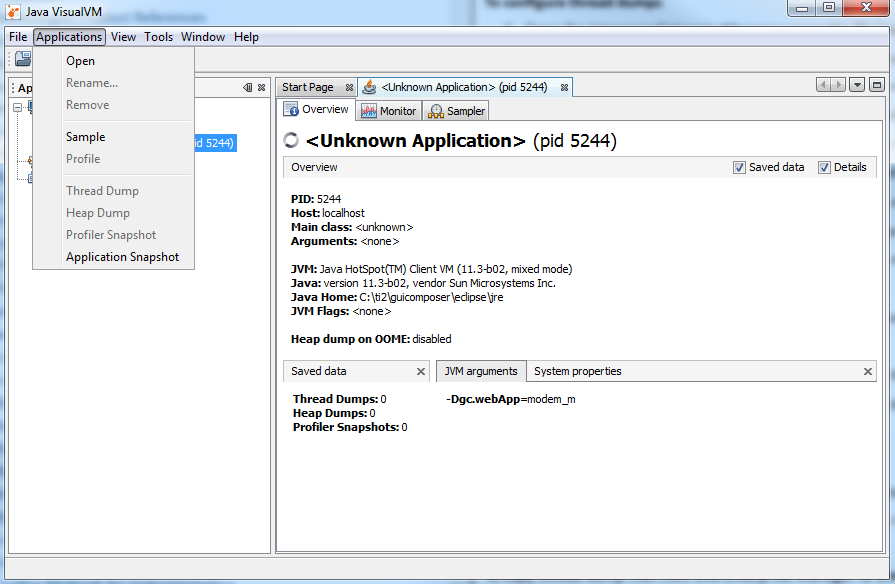Viewport: 895px width, 584px height.
Task: Click the Java VisualVM title bar icon
Action: (x=13, y=11)
